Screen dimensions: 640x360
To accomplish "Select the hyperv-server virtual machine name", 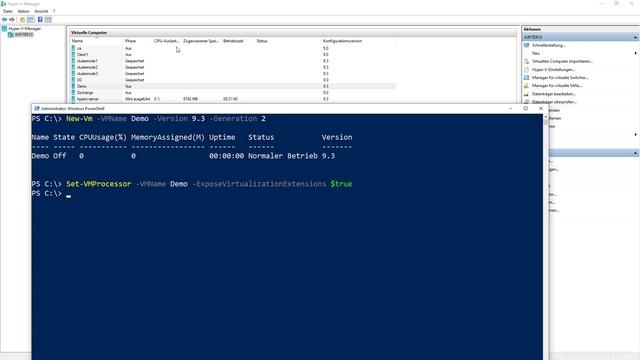I will coord(88,99).
